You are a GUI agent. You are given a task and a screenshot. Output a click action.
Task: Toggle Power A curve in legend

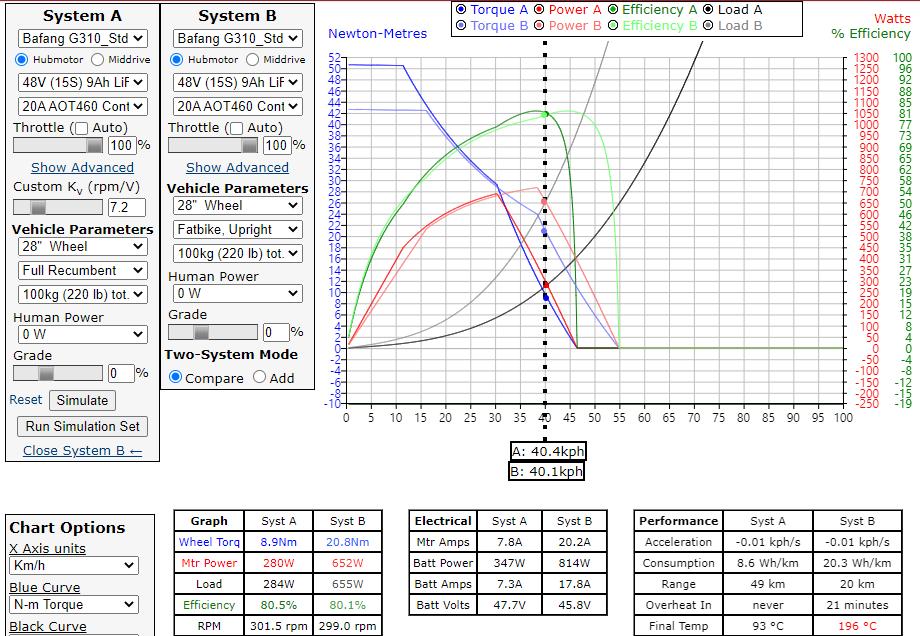coord(539,9)
